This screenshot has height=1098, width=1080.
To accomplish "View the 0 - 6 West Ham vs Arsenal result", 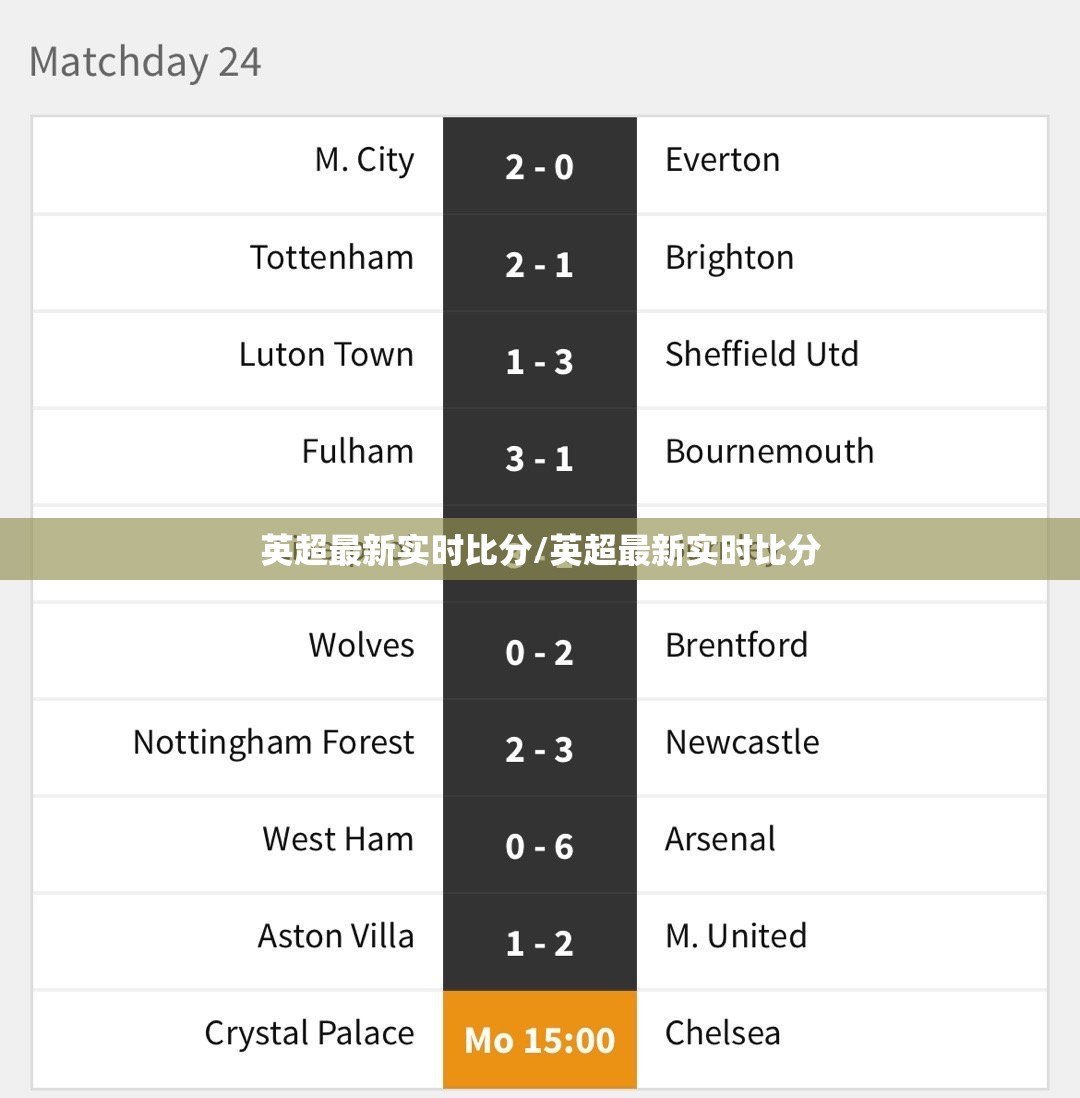I will click(x=539, y=847).
